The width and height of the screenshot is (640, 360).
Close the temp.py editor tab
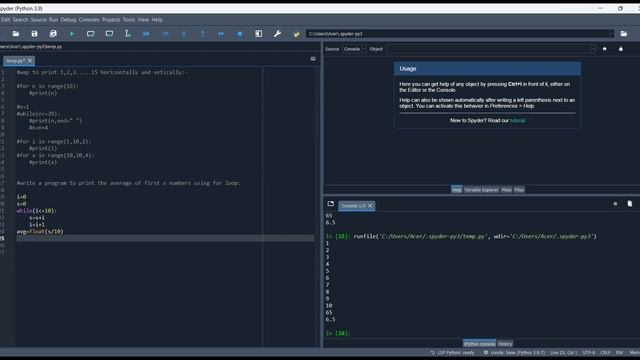click(30, 60)
